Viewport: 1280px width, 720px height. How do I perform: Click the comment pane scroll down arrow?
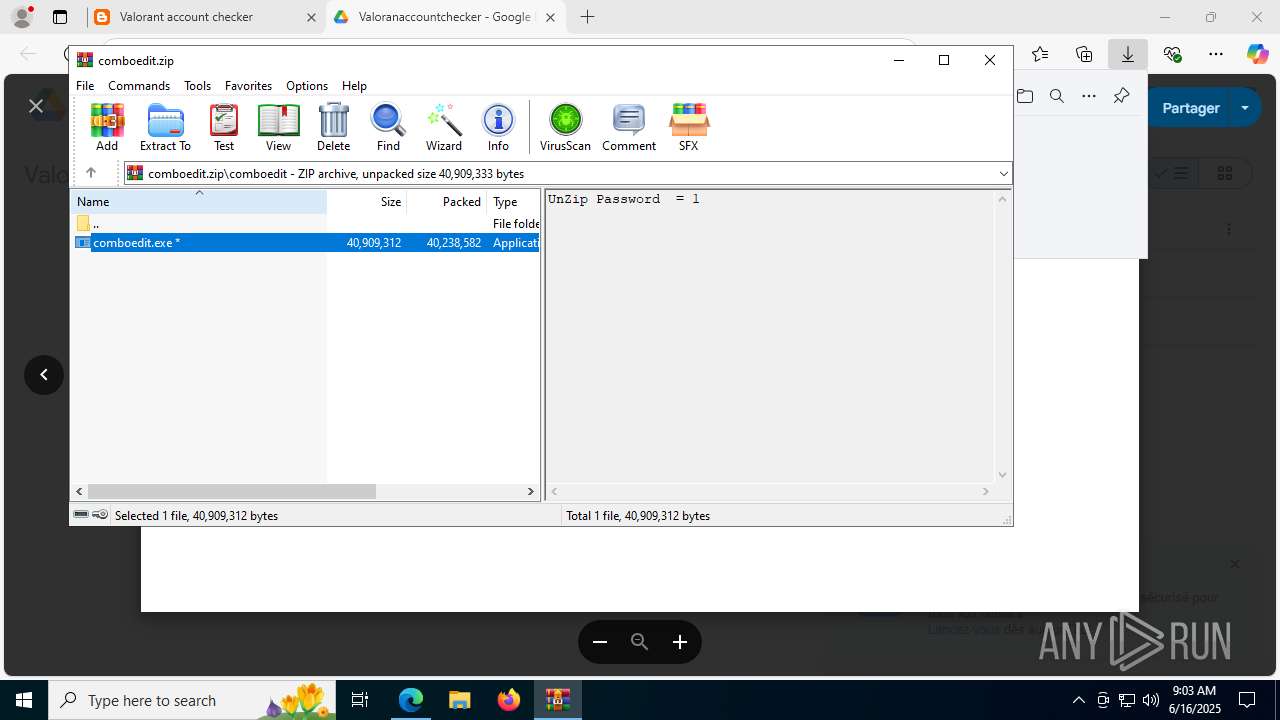coord(1002,475)
